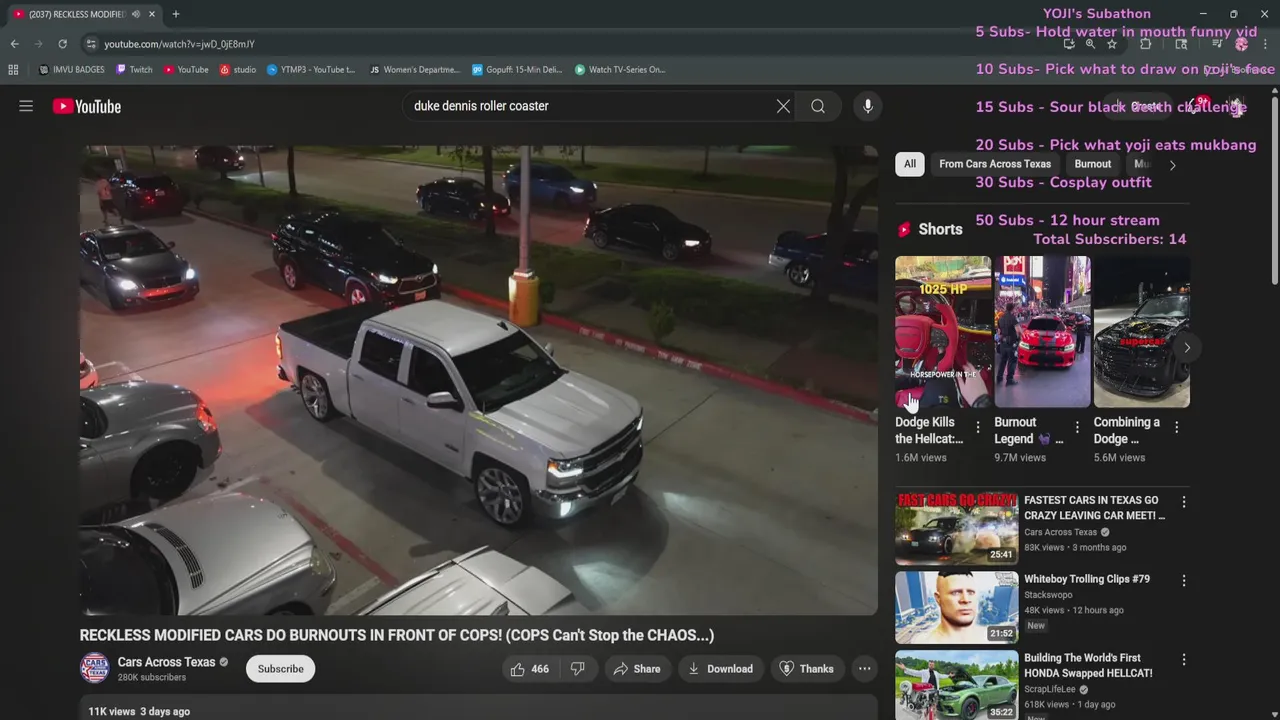Open zoom magnifier in address bar
Screen dimensions: 1280x720
point(1090,44)
